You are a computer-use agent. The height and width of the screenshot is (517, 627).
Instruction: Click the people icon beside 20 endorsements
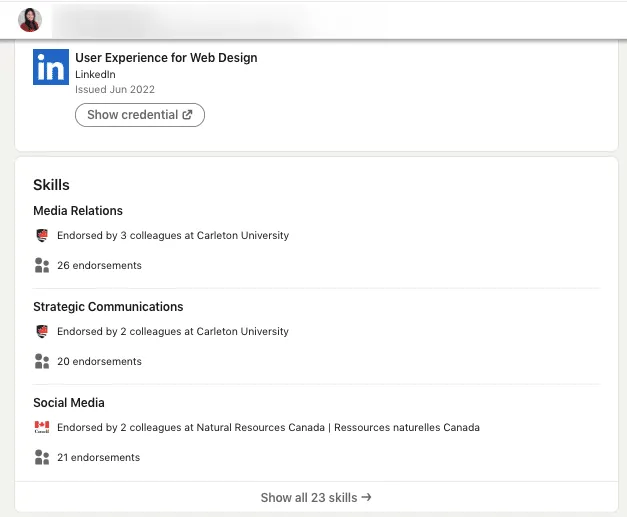(42, 361)
